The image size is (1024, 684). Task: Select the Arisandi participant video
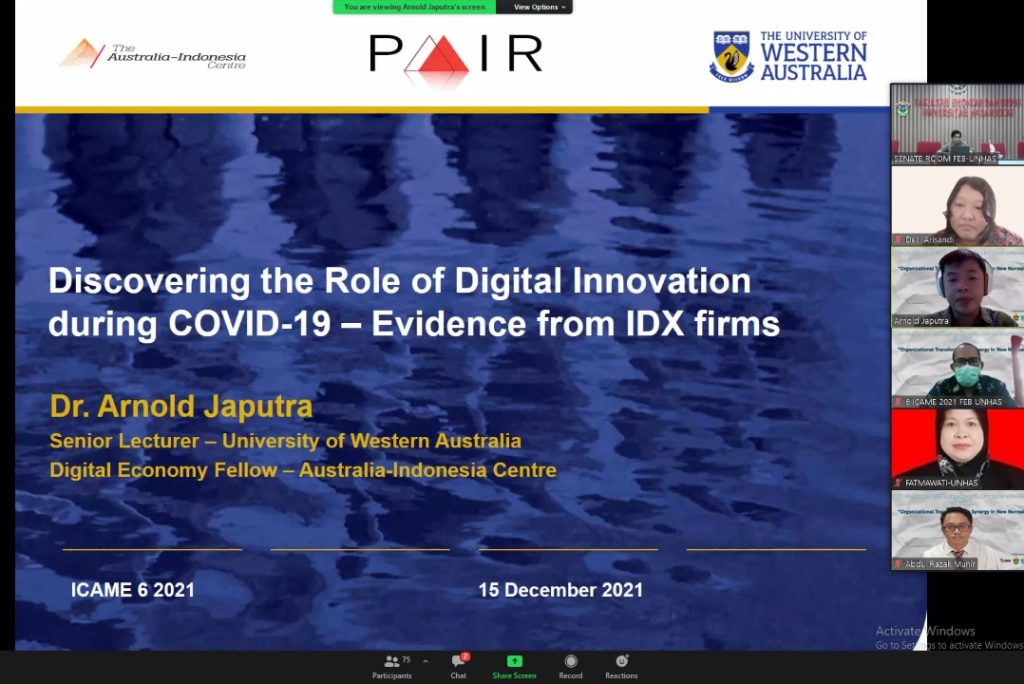(957, 206)
